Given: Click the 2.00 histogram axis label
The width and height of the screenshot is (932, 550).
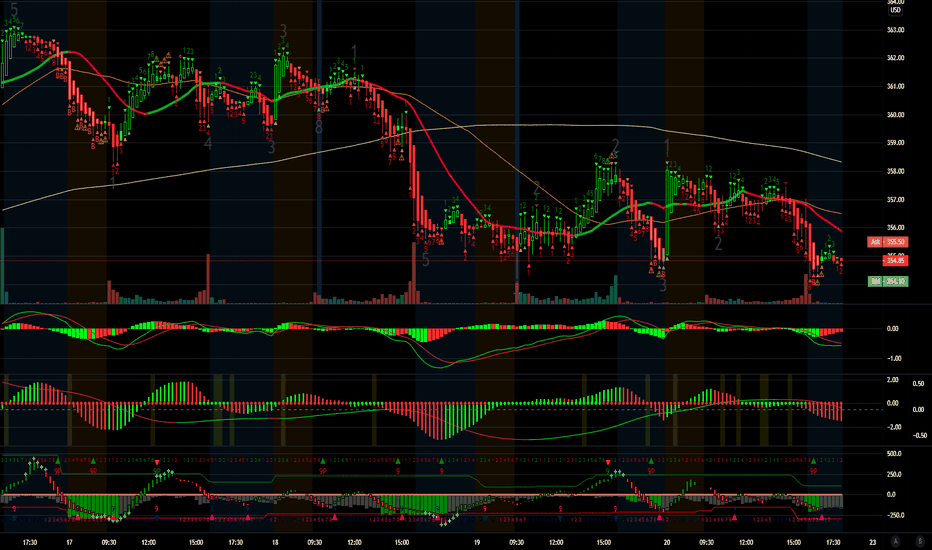Looking at the screenshot, I should coord(893,379).
